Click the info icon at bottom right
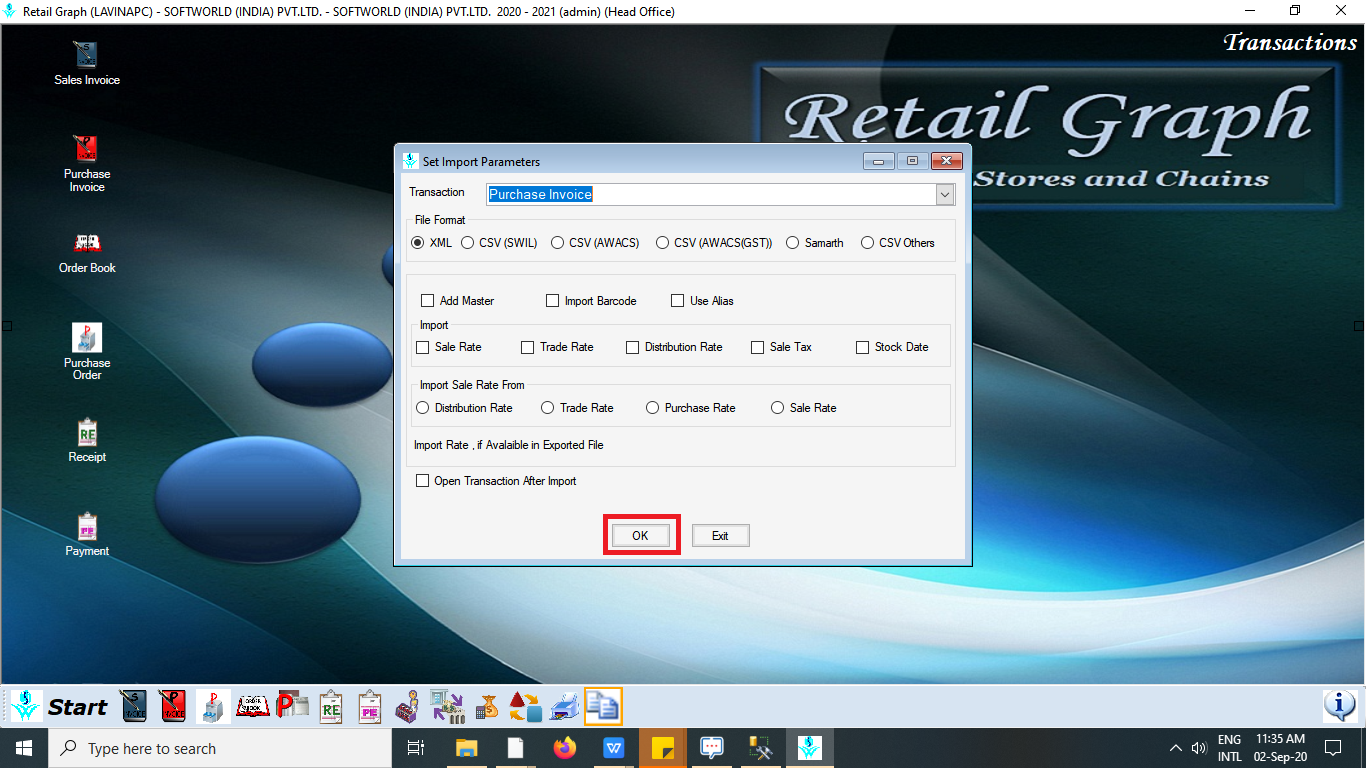Image resolution: width=1366 pixels, height=768 pixels. 1339,706
